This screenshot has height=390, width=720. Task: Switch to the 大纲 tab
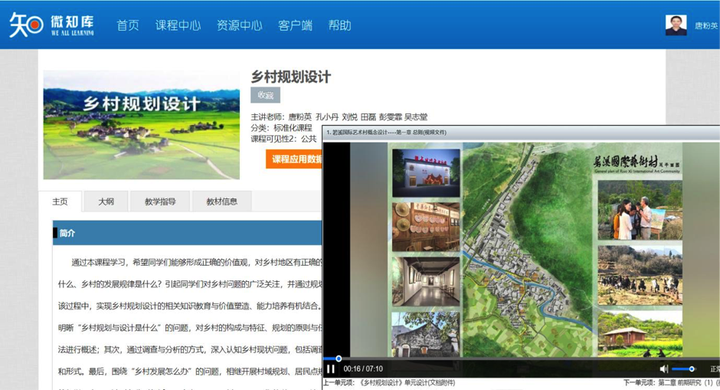(x=106, y=201)
